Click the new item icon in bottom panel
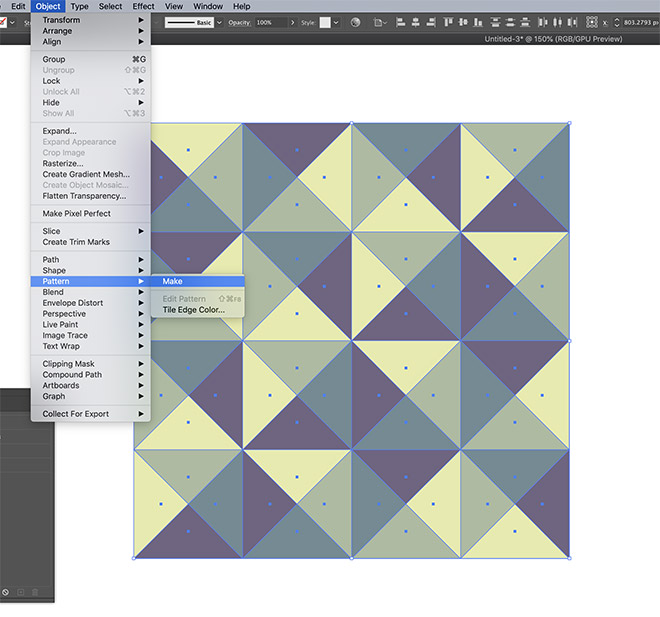The image size is (660, 617). point(20,592)
